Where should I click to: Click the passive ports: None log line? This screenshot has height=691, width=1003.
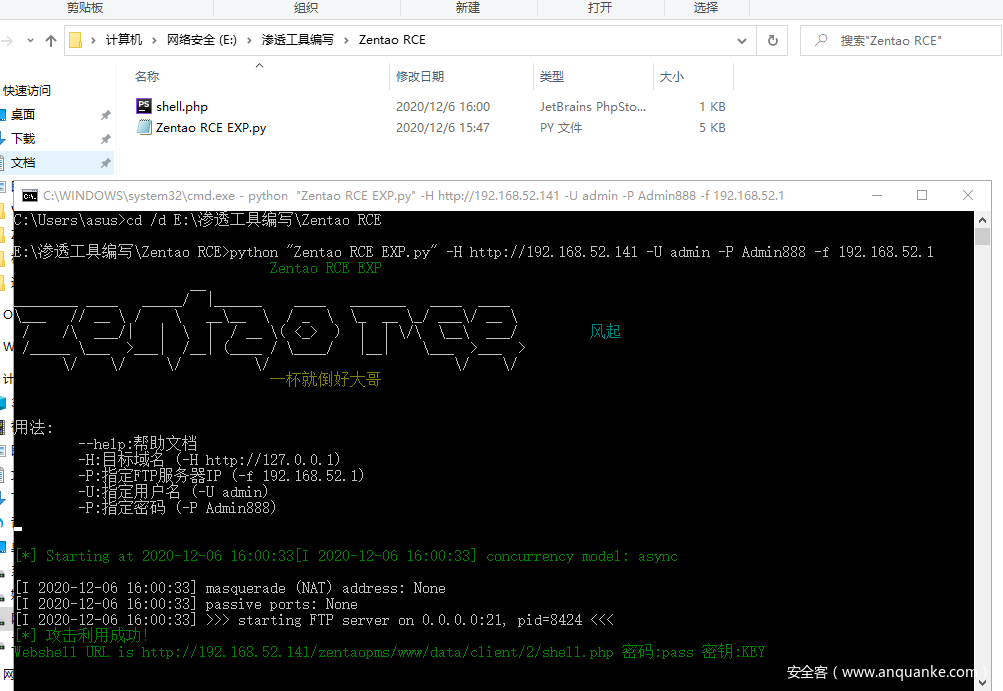pos(186,604)
